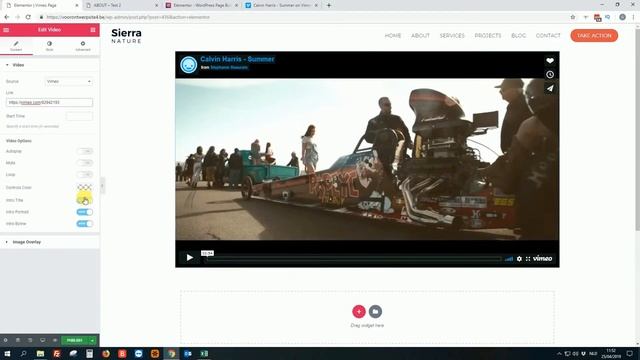Go back in browser history
This screenshot has height=360, width=640.
click(7, 17)
